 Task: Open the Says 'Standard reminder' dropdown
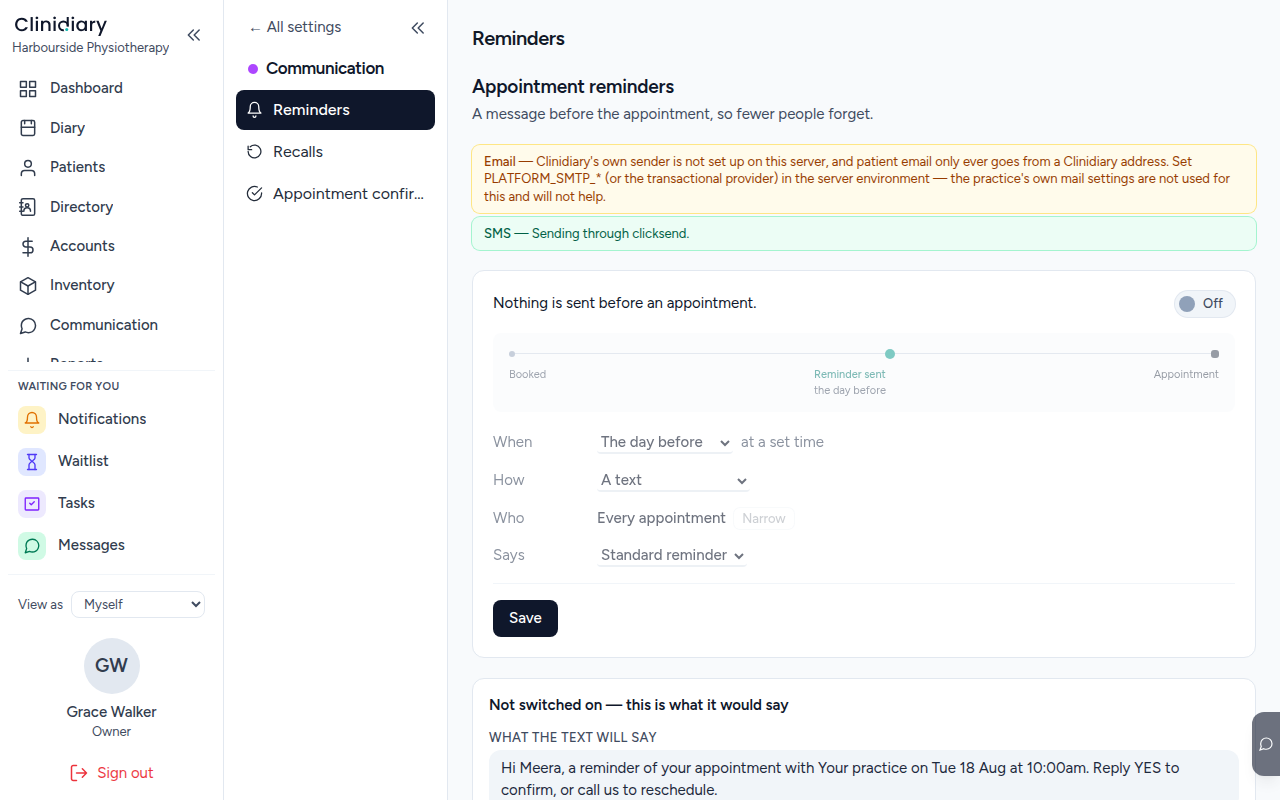tap(672, 555)
